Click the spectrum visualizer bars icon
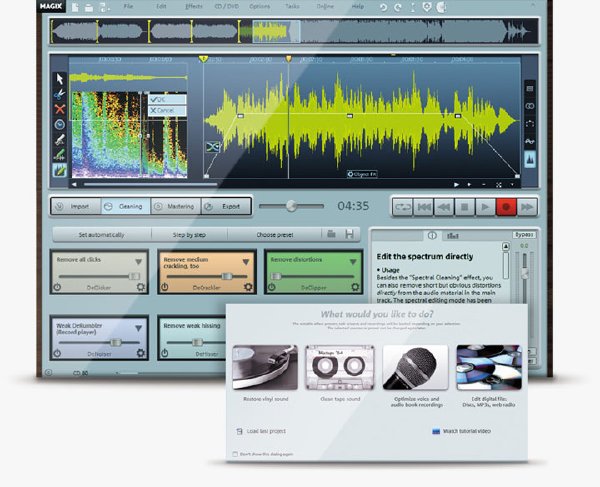The width and height of the screenshot is (600, 487). click(453, 236)
